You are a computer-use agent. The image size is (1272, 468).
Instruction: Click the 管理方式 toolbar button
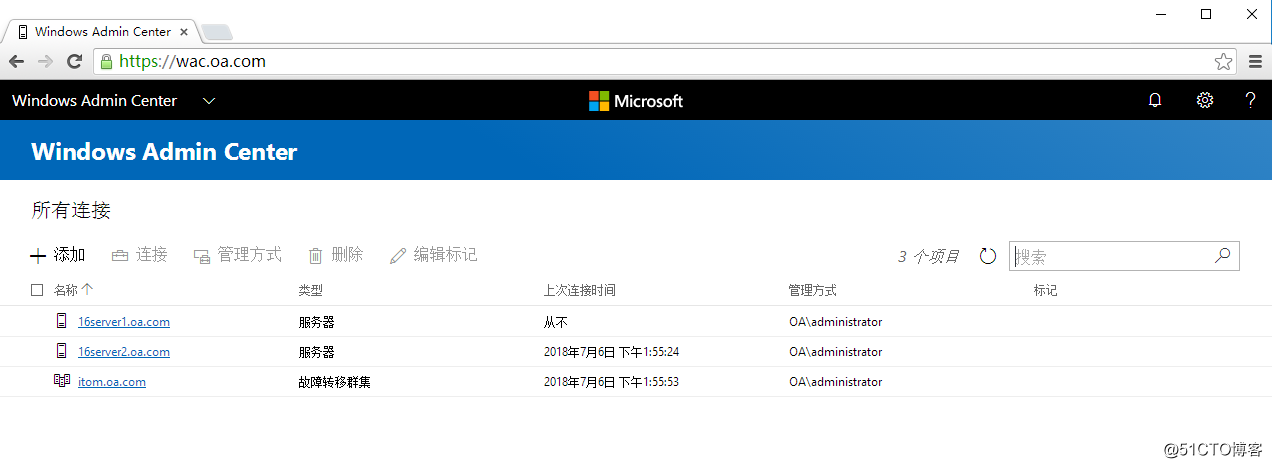237,255
